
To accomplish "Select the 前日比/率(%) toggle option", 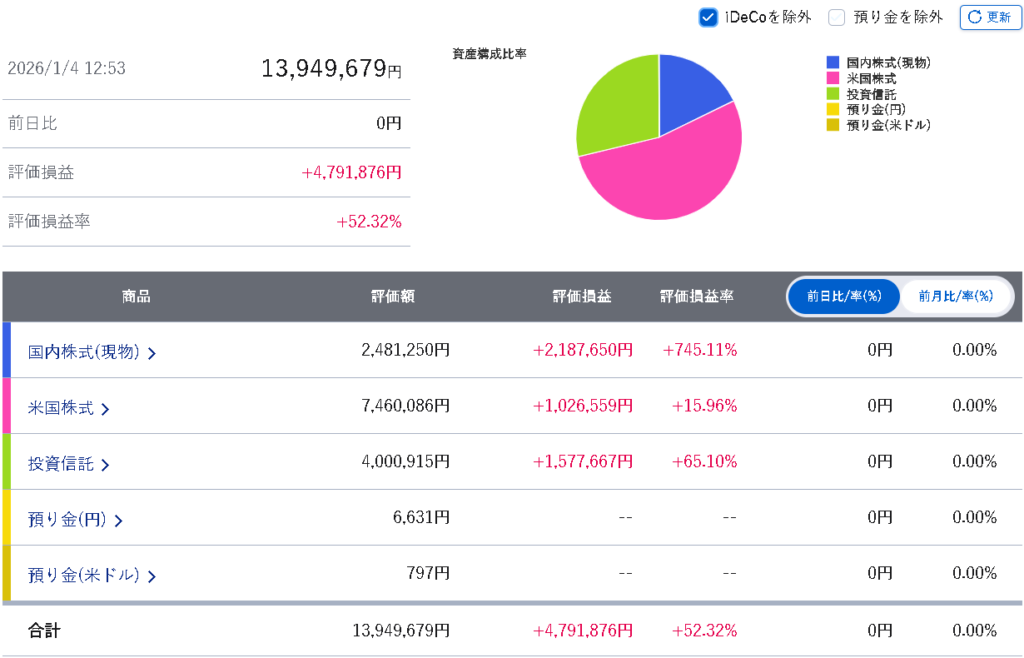I will [x=844, y=296].
